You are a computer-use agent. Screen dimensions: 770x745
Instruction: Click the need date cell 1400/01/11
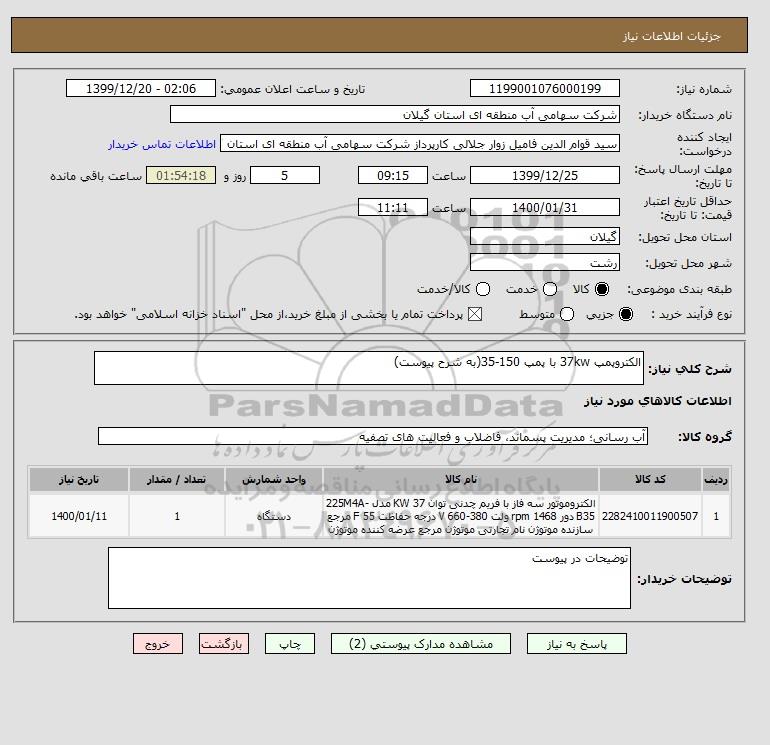coord(79,516)
